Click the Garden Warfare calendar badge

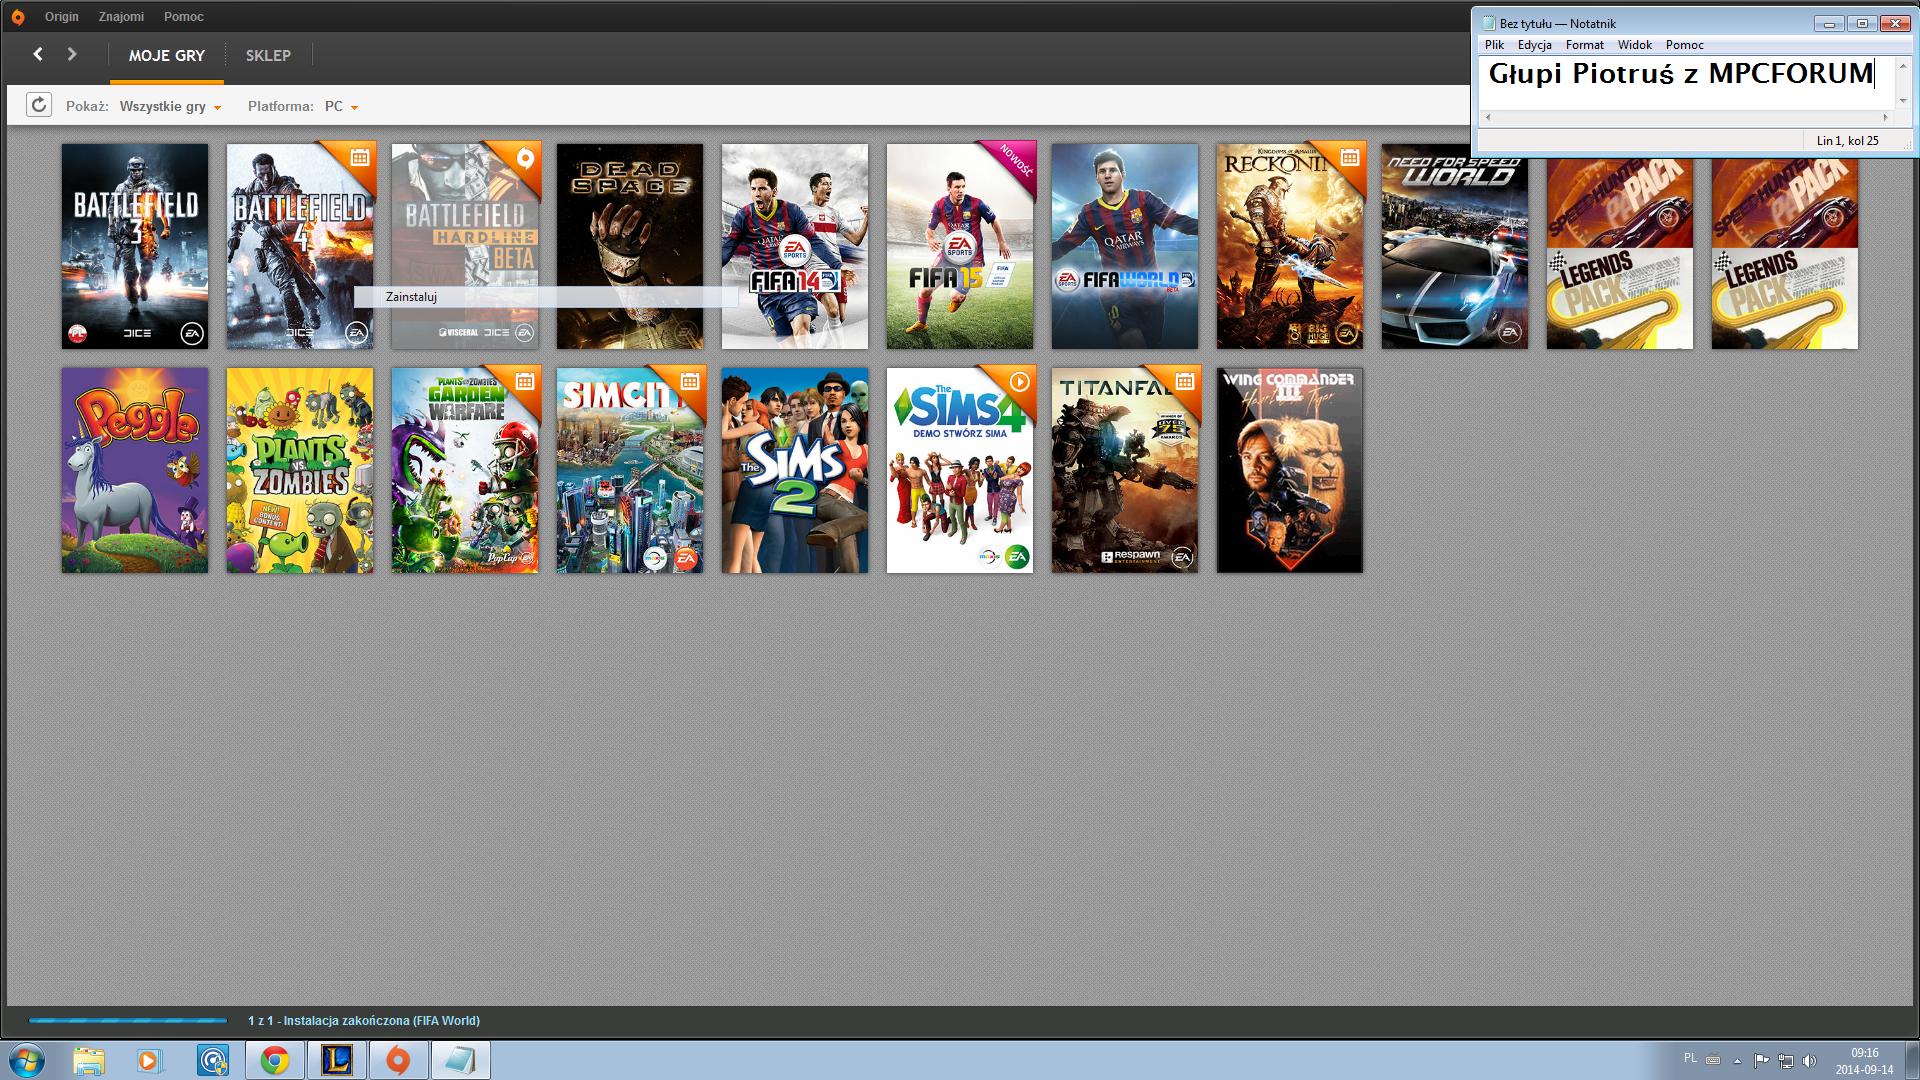tap(525, 381)
